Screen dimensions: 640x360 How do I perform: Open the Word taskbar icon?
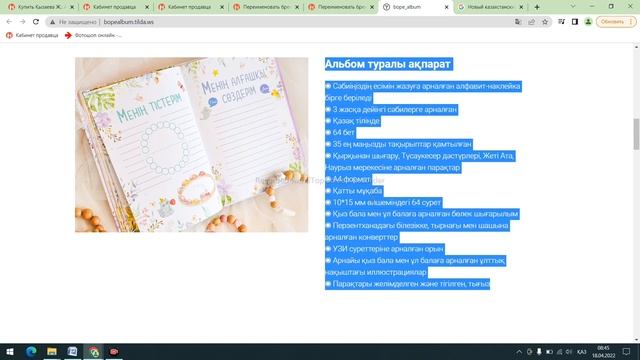point(73,351)
